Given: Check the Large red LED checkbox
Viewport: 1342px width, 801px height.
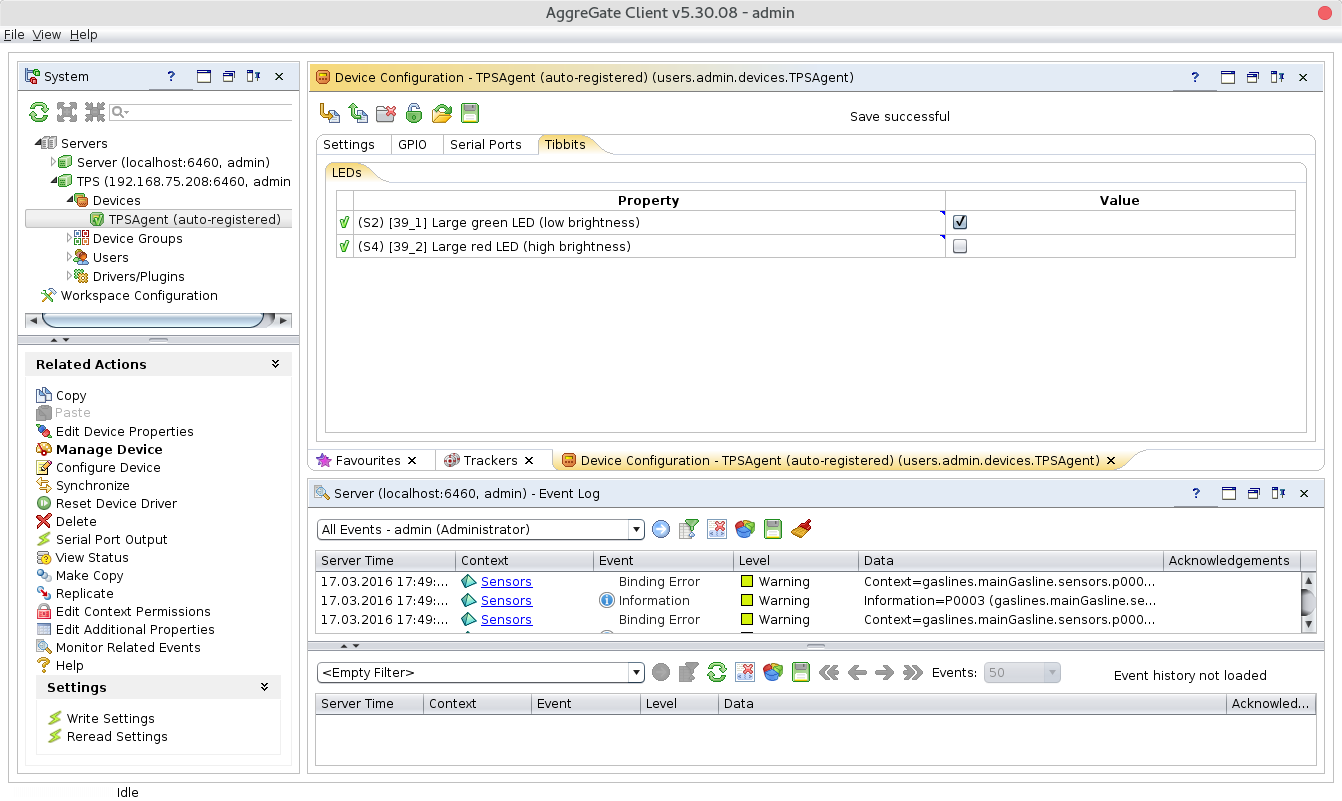Looking at the screenshot, I should 960,246.
